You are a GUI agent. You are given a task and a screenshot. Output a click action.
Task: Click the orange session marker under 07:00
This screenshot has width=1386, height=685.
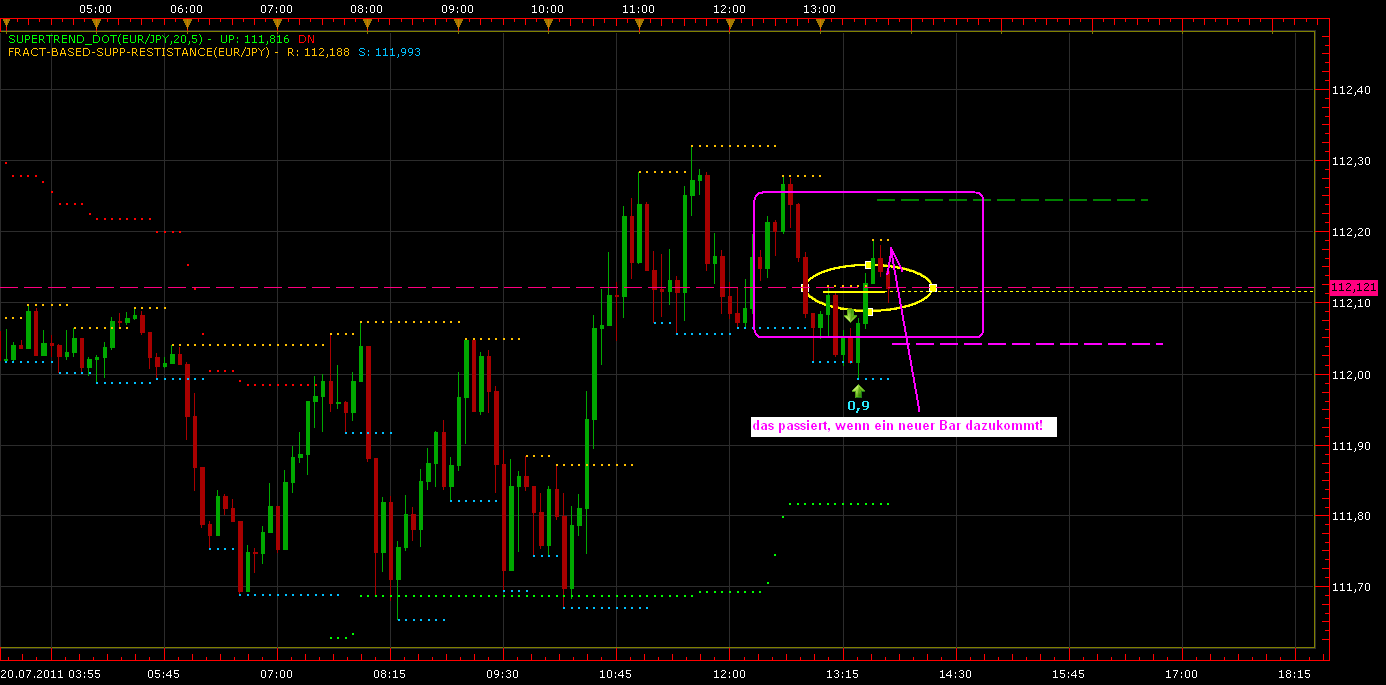(x=277, y=23)
